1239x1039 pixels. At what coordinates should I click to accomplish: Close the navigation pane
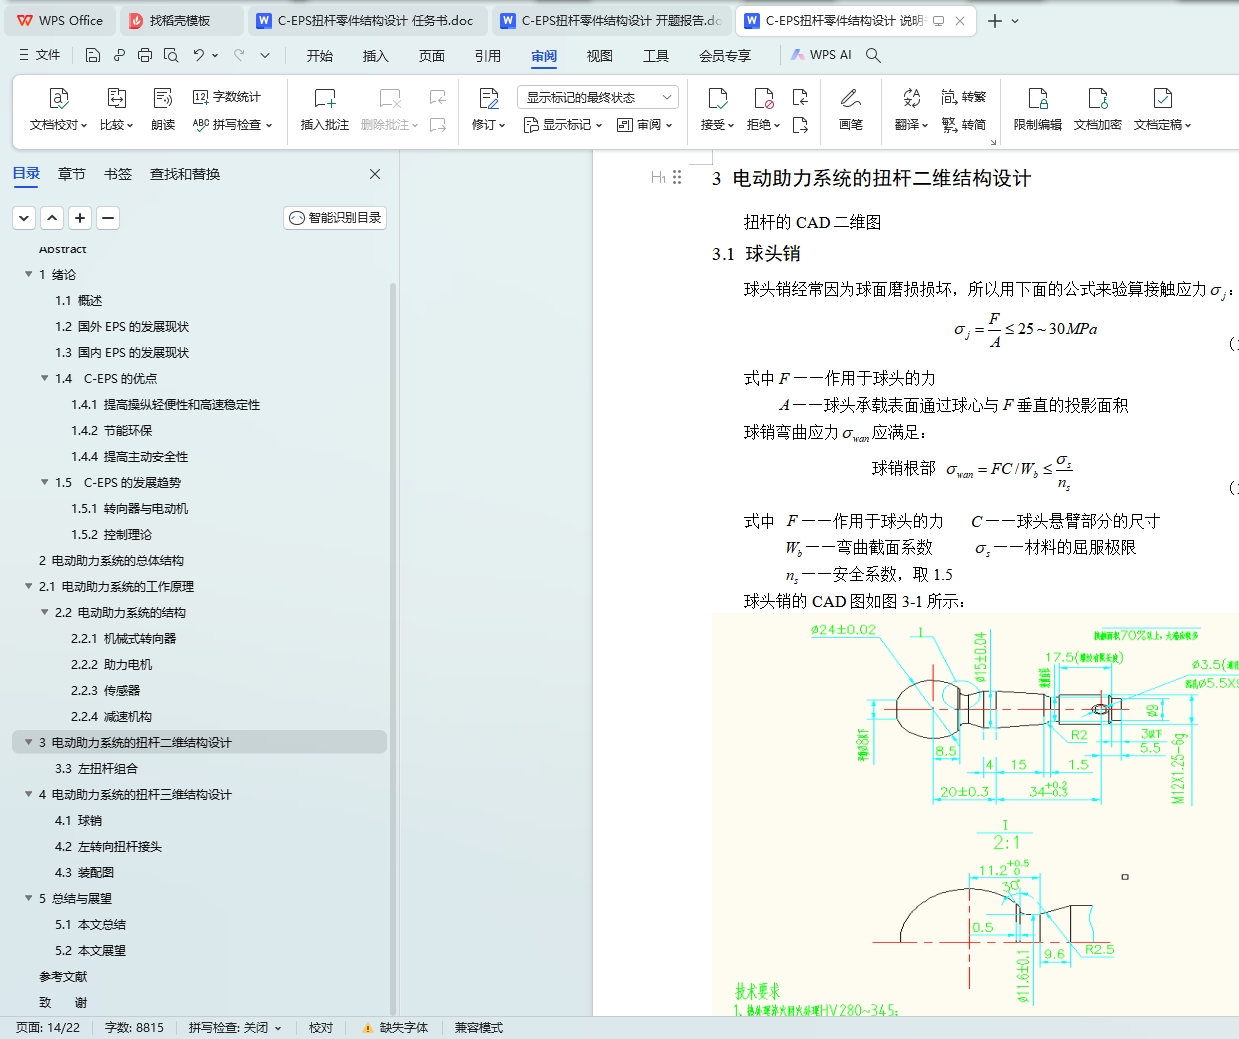click(x=375, y=174)
